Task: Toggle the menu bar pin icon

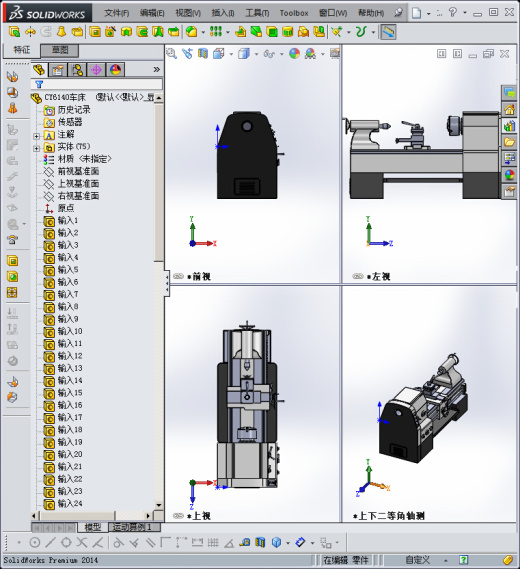Action: [x=398, y=13]
